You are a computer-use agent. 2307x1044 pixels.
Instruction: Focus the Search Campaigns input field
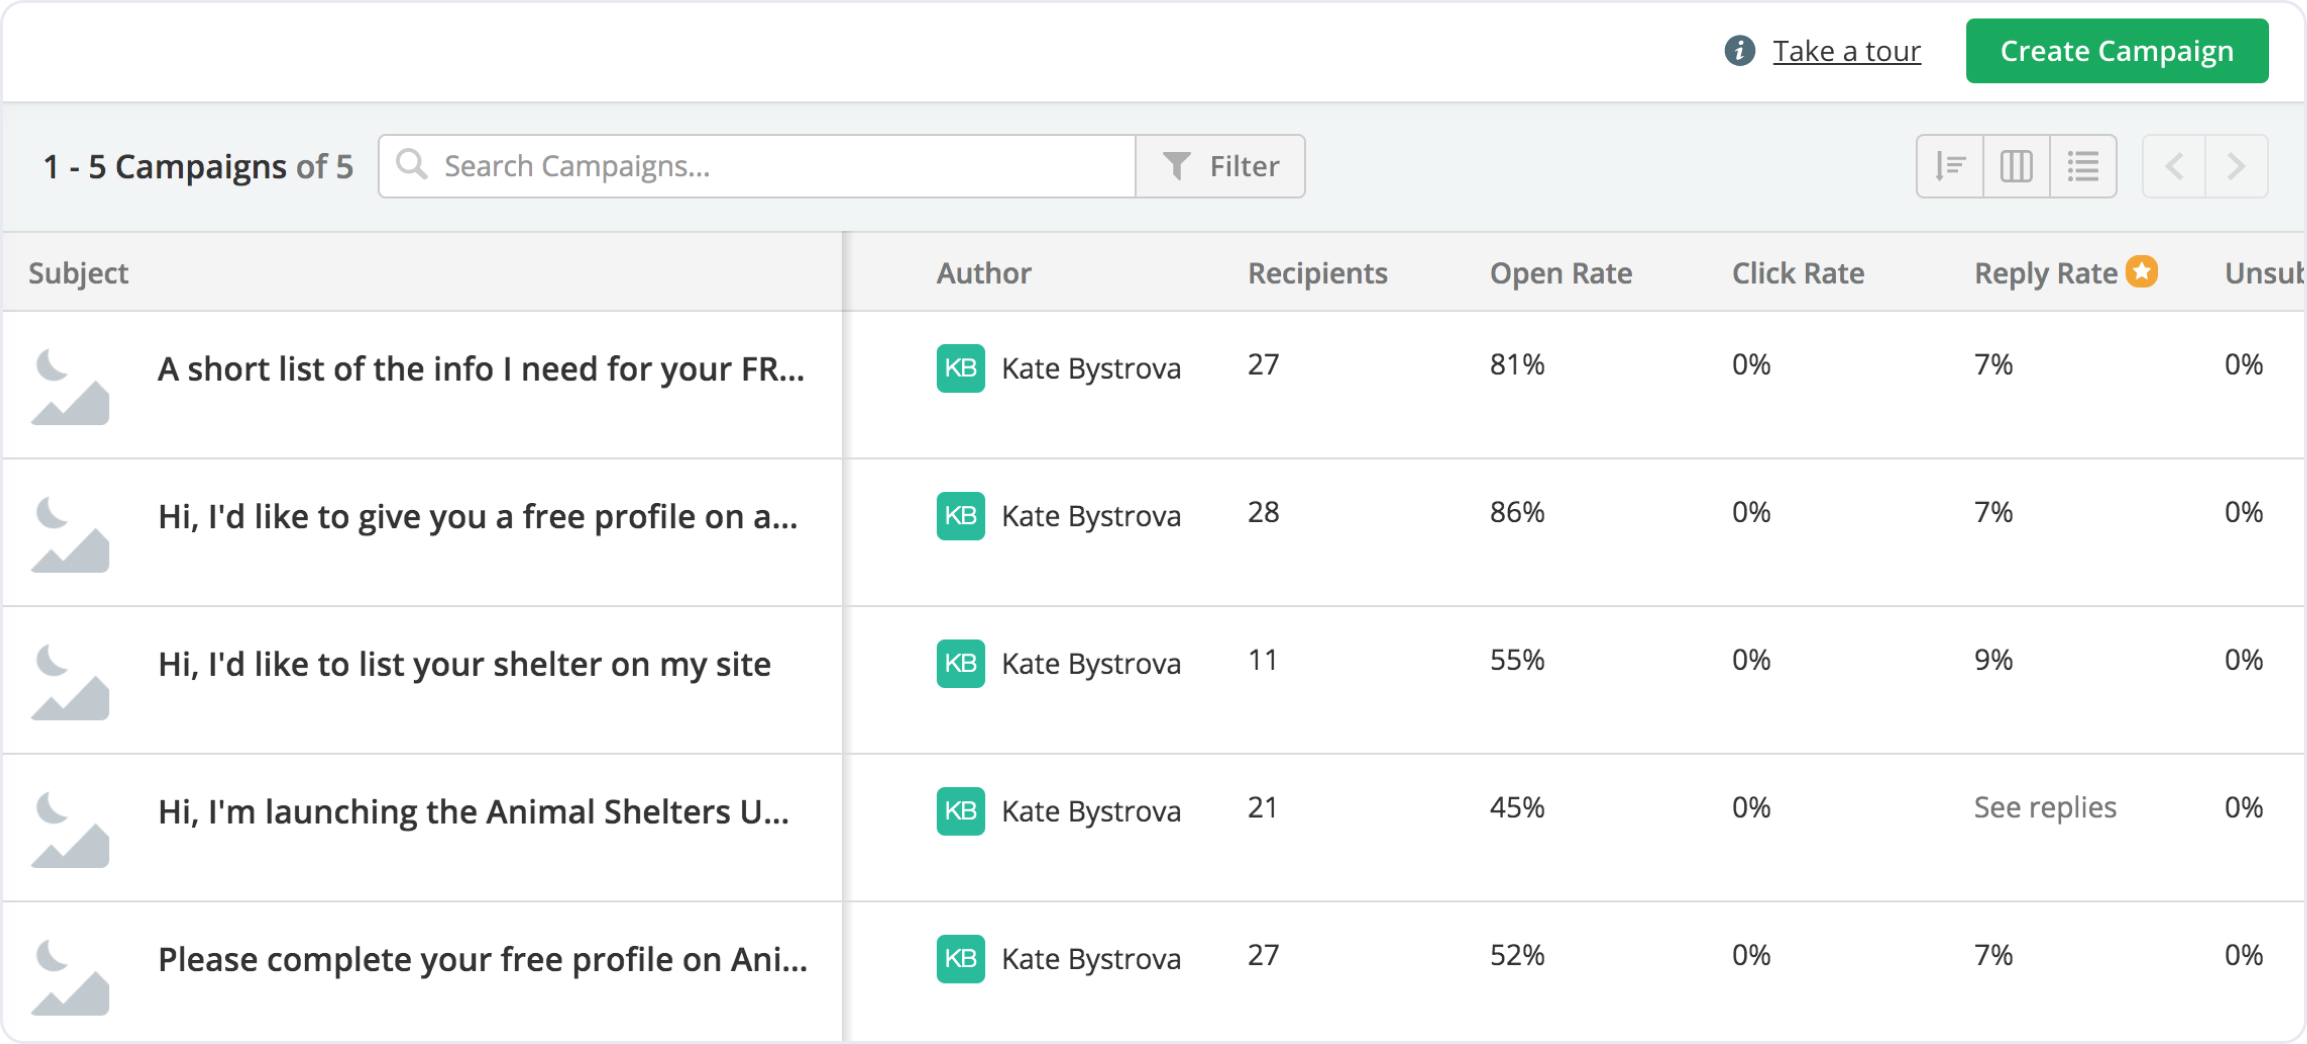pyautogui.click(x=780, y=166)
